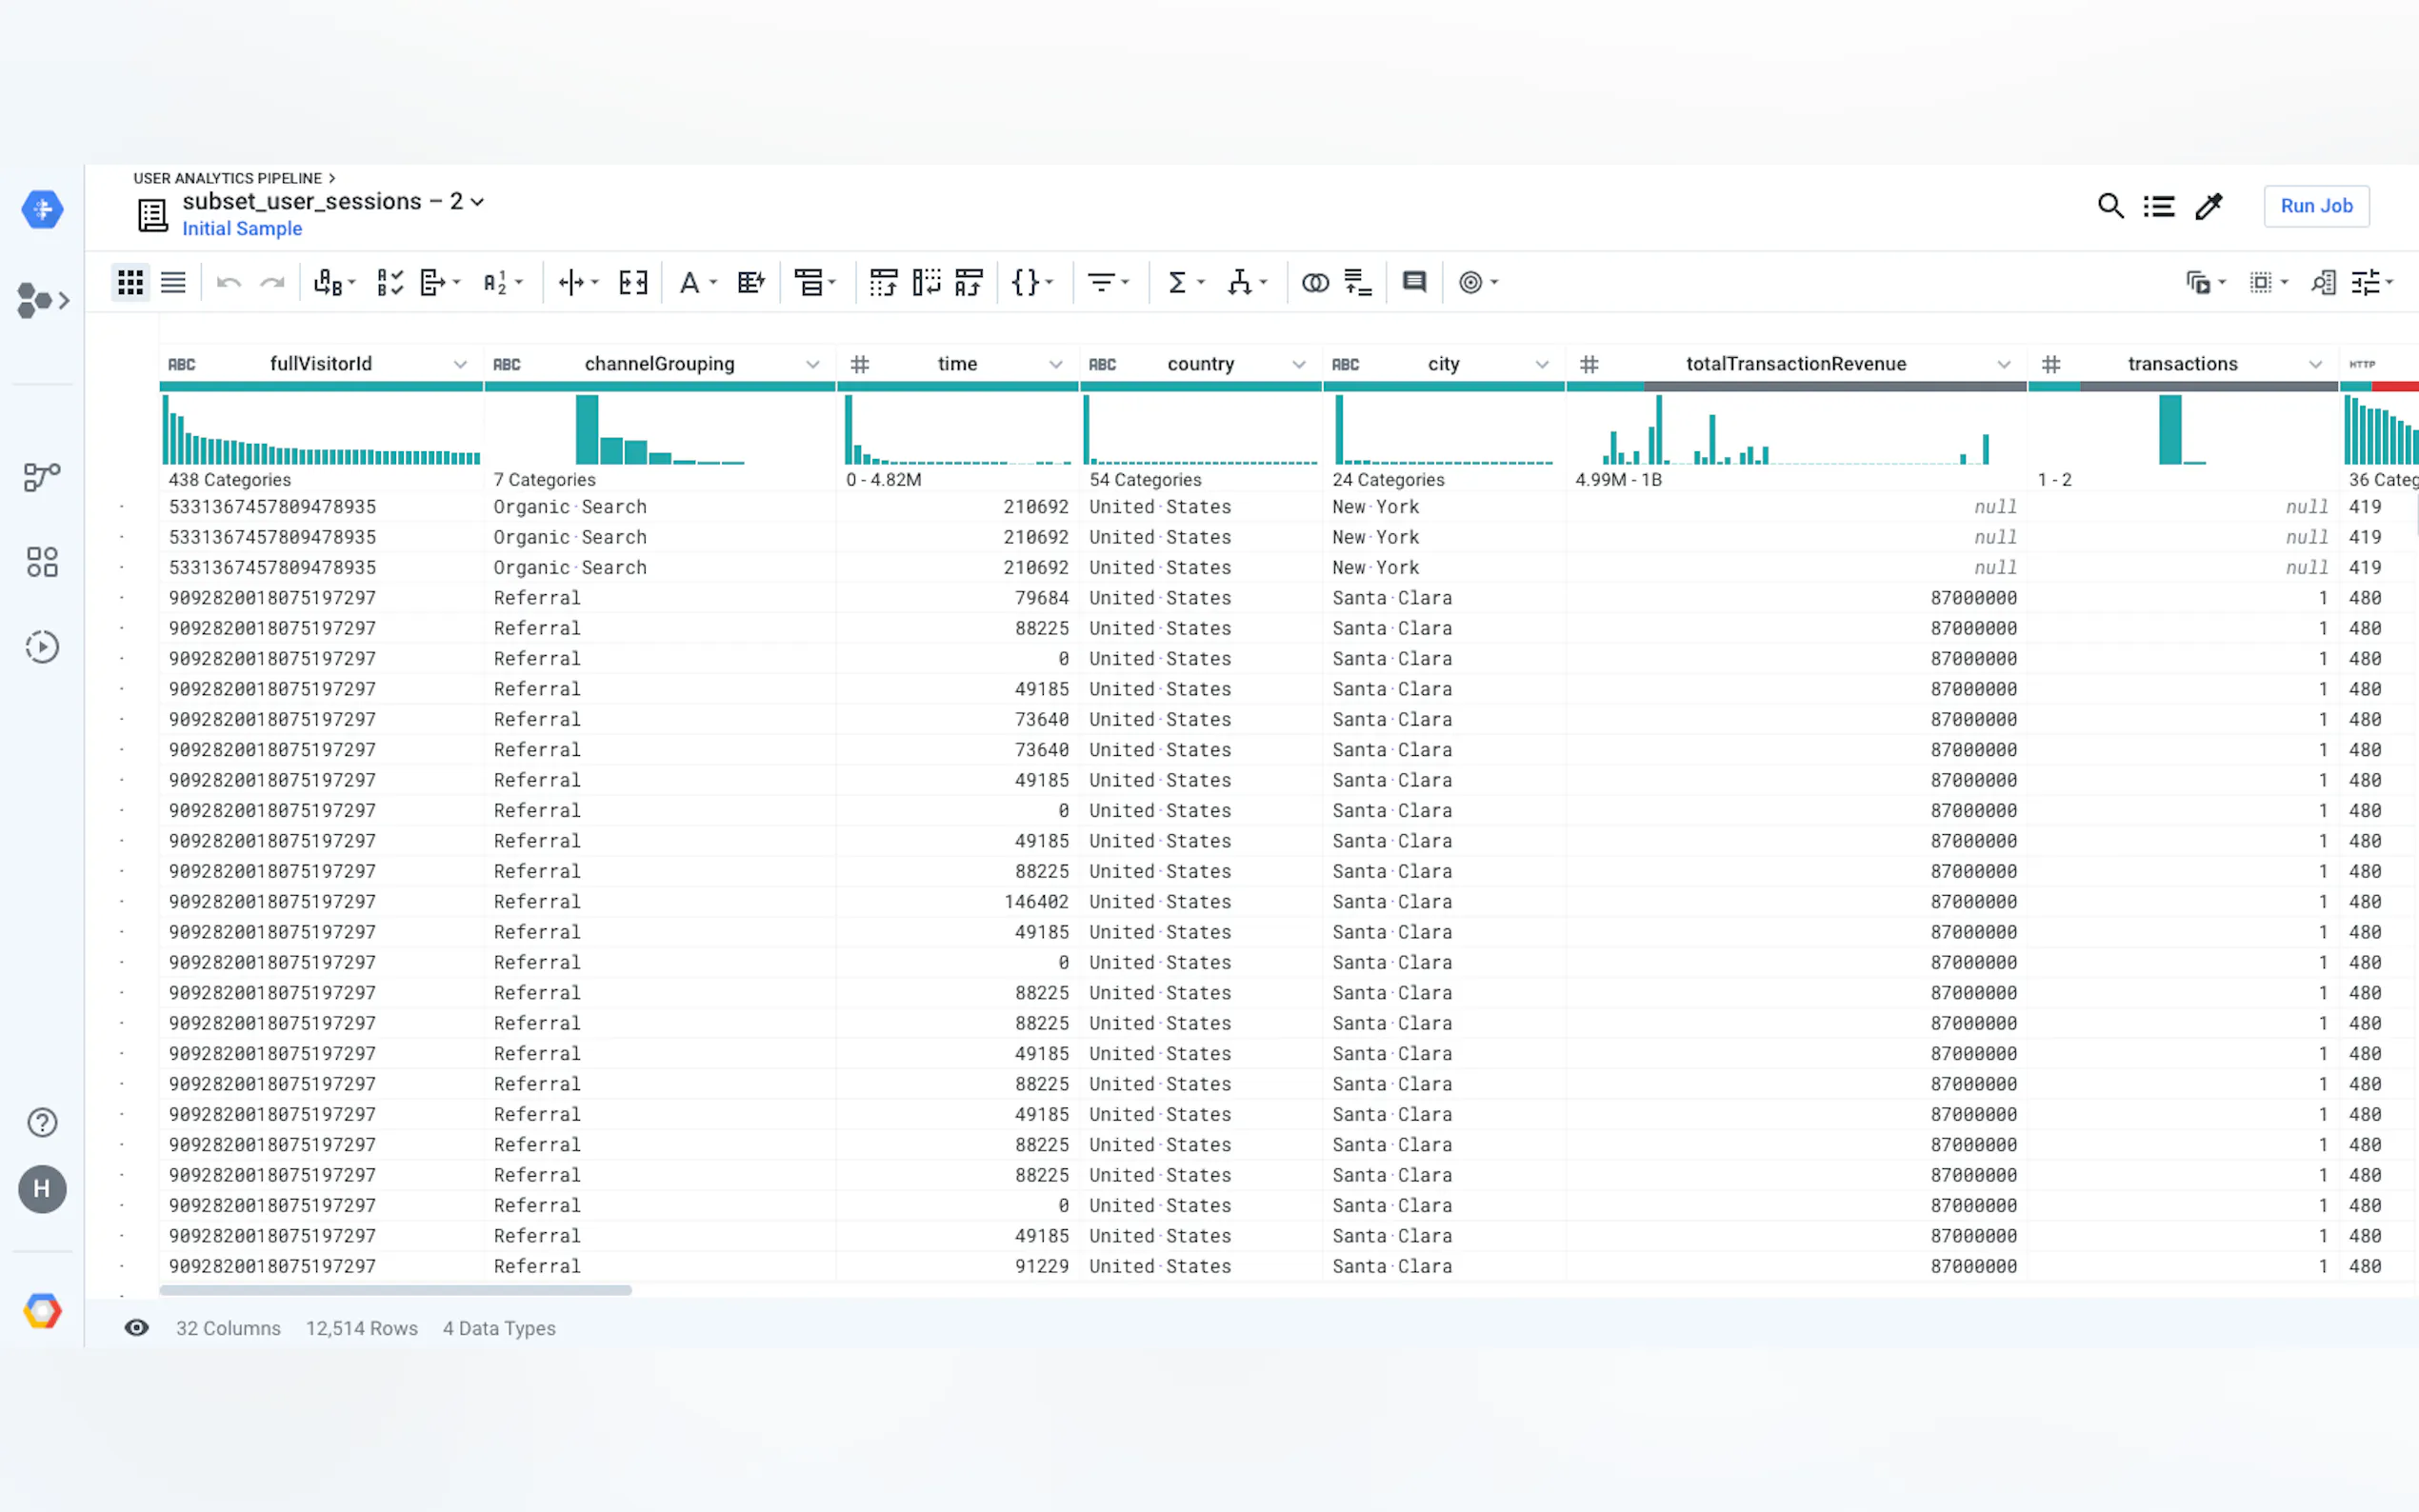Click the comment speech bubble icon

pyautogui.click(x=1414, y=282)
